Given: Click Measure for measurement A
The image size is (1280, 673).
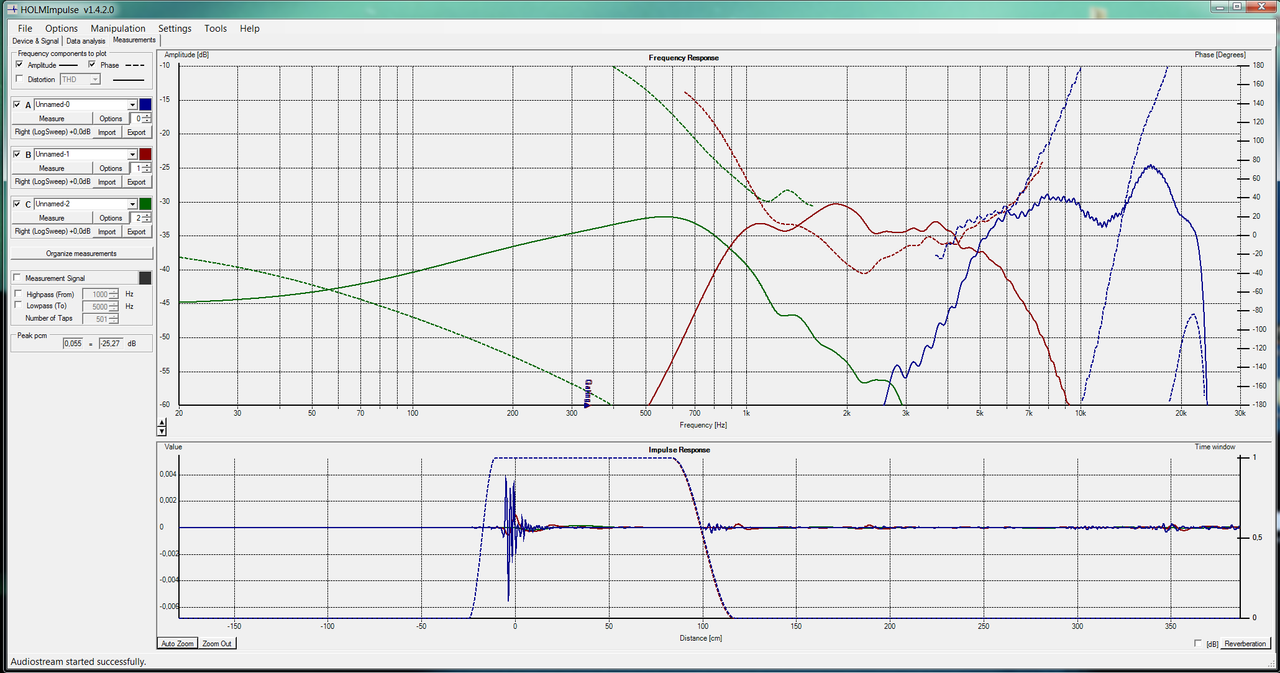Looking at the screenshot, I should (x=52, y=118).
